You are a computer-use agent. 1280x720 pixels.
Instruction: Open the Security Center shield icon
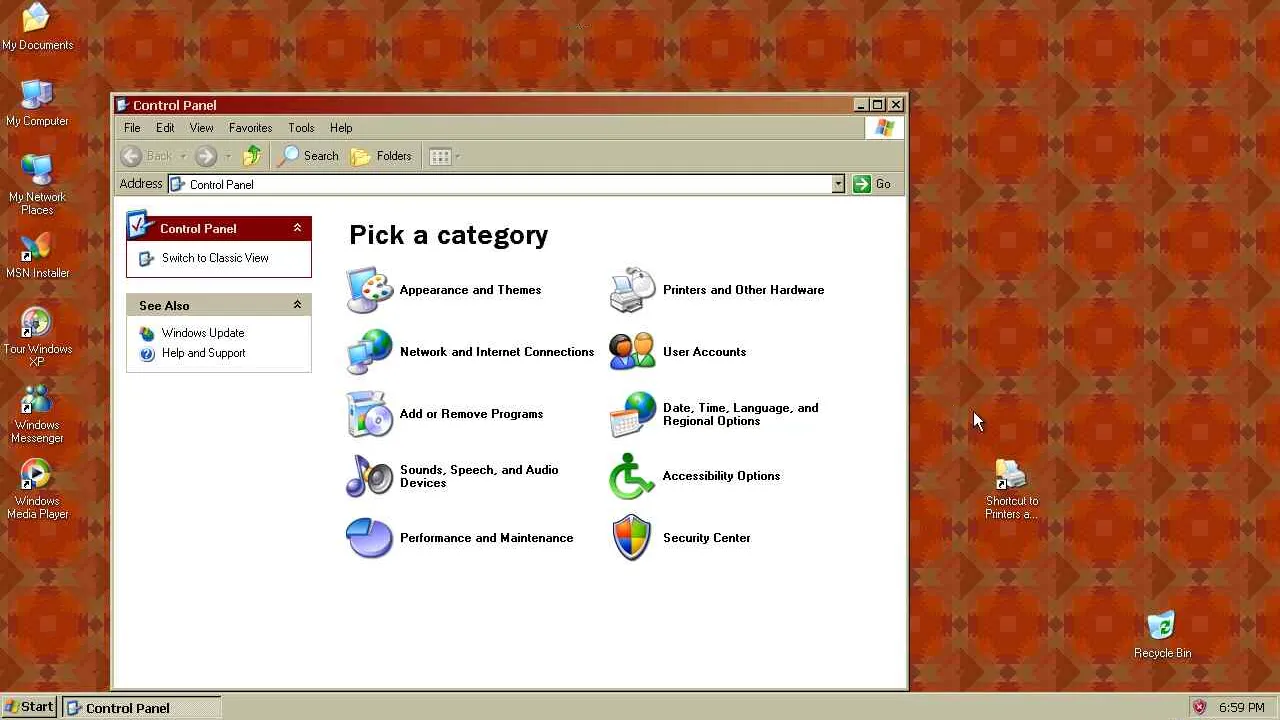(633, 538)
